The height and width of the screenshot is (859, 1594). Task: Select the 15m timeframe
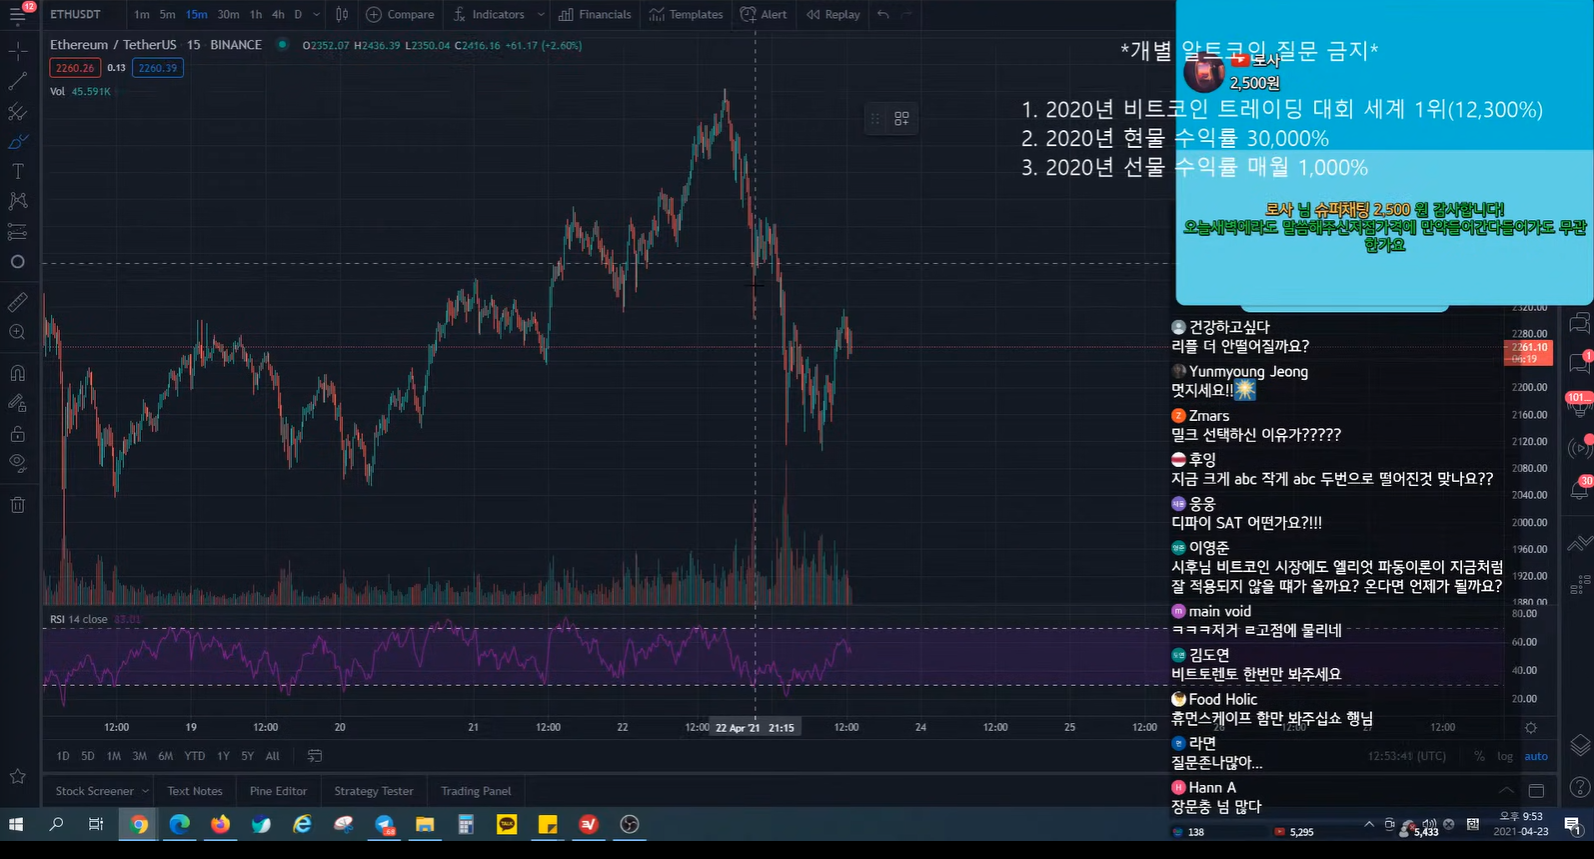point(196,15)
